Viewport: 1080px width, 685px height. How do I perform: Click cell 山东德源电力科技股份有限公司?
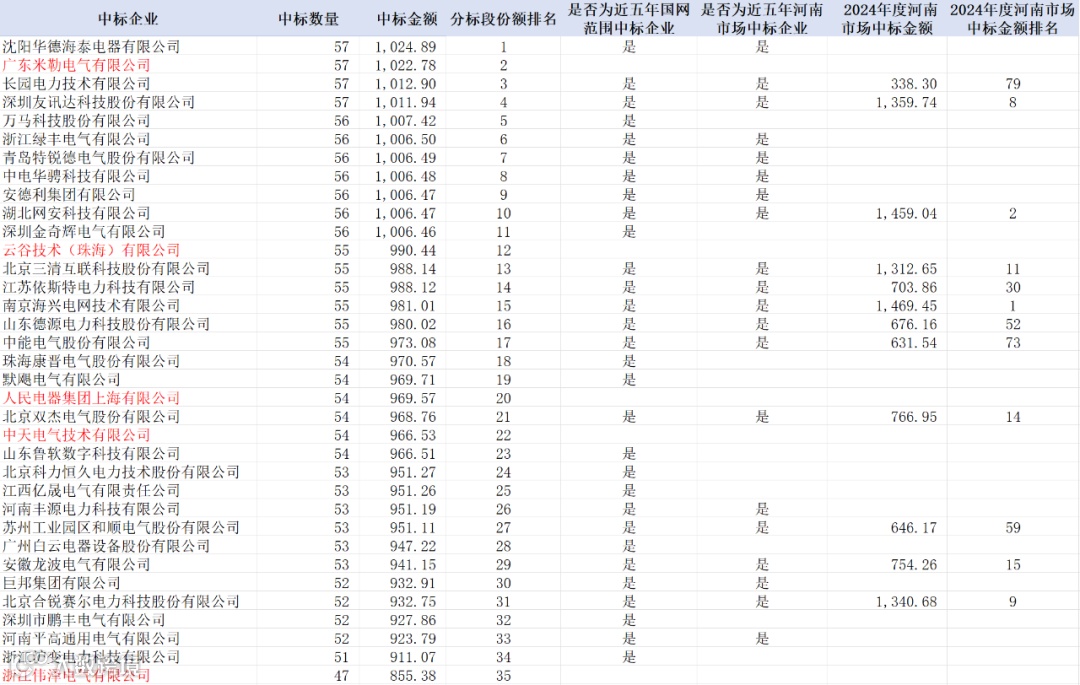(x=106, y=324)
